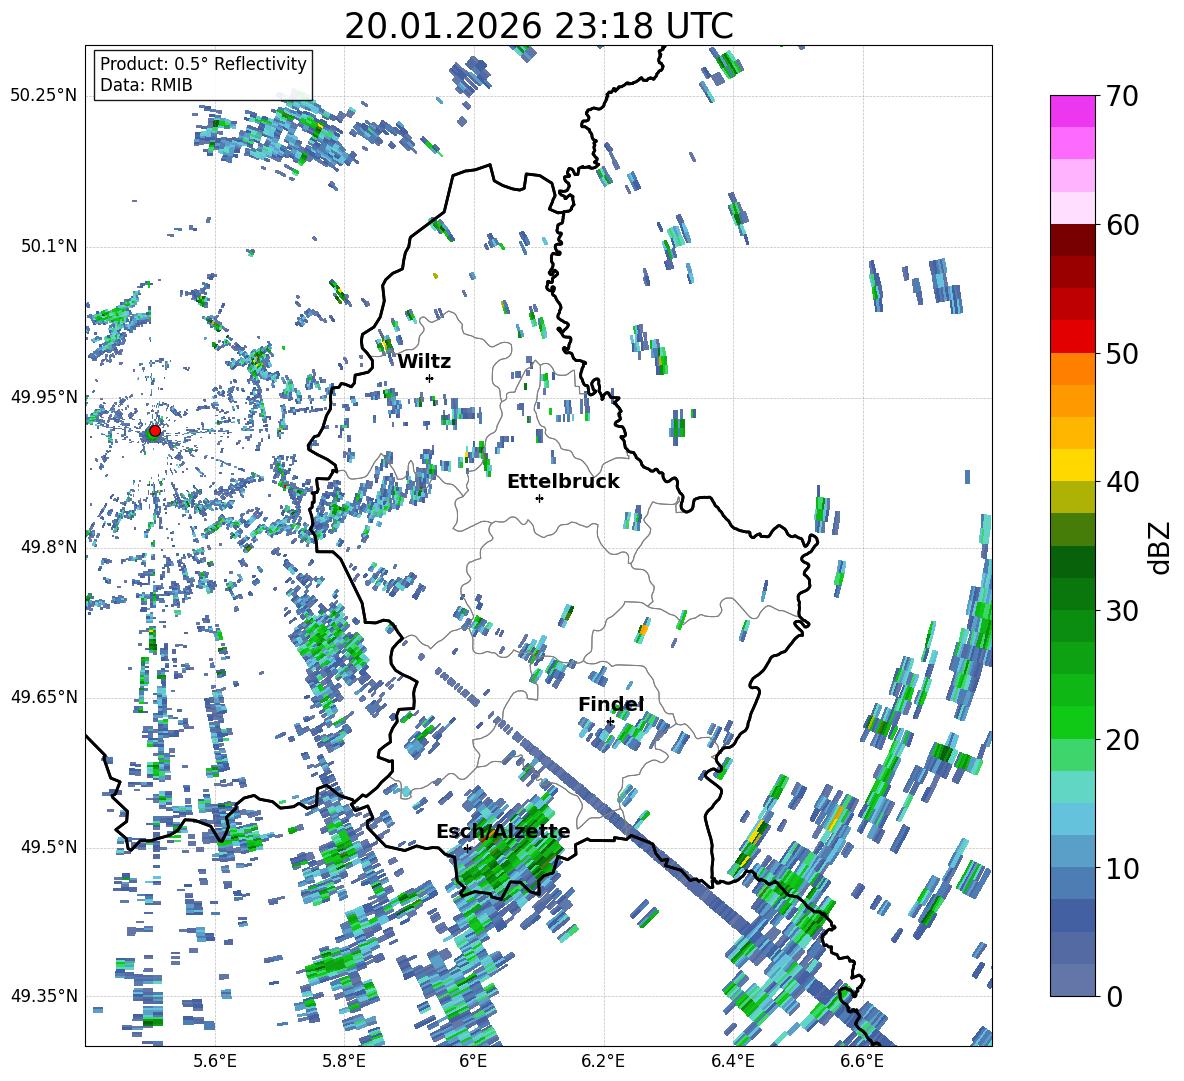Screen dimensions: 1184x1081
Task: Click the 6°E longitude label
Action: click(473, 1061)
